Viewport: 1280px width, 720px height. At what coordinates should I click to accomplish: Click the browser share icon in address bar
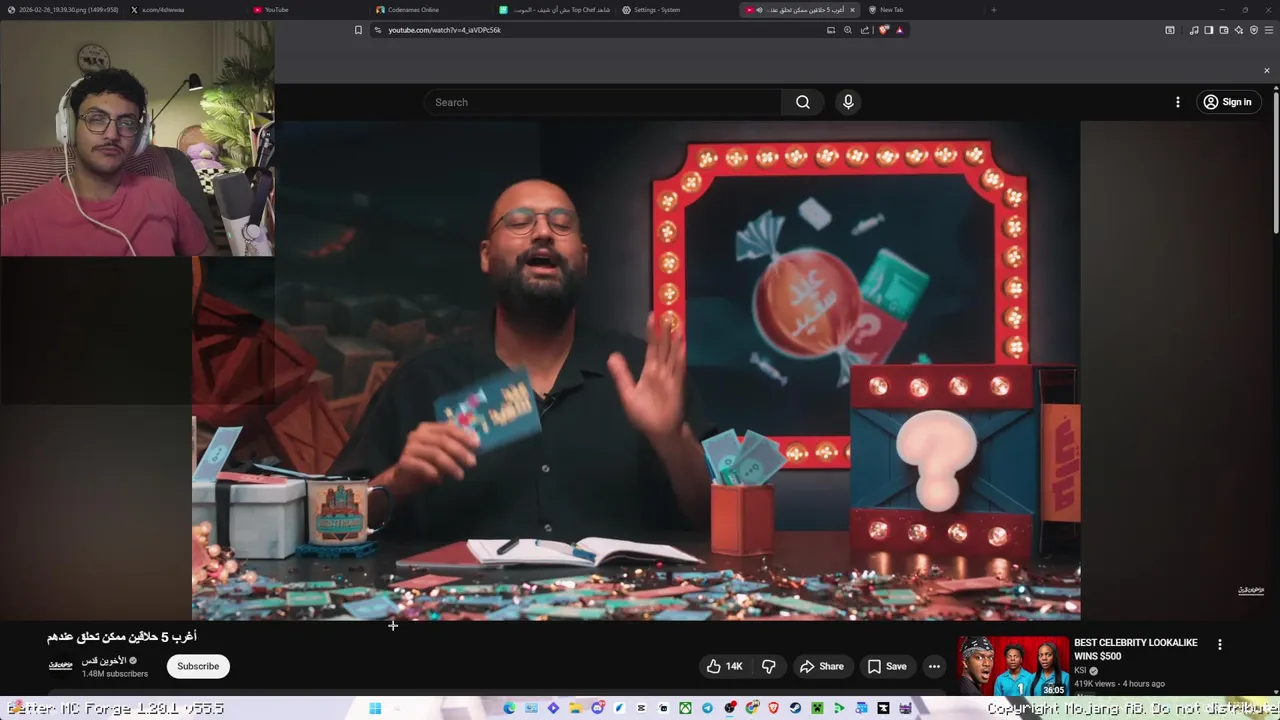pyautogui.click(x=865, y=30)
